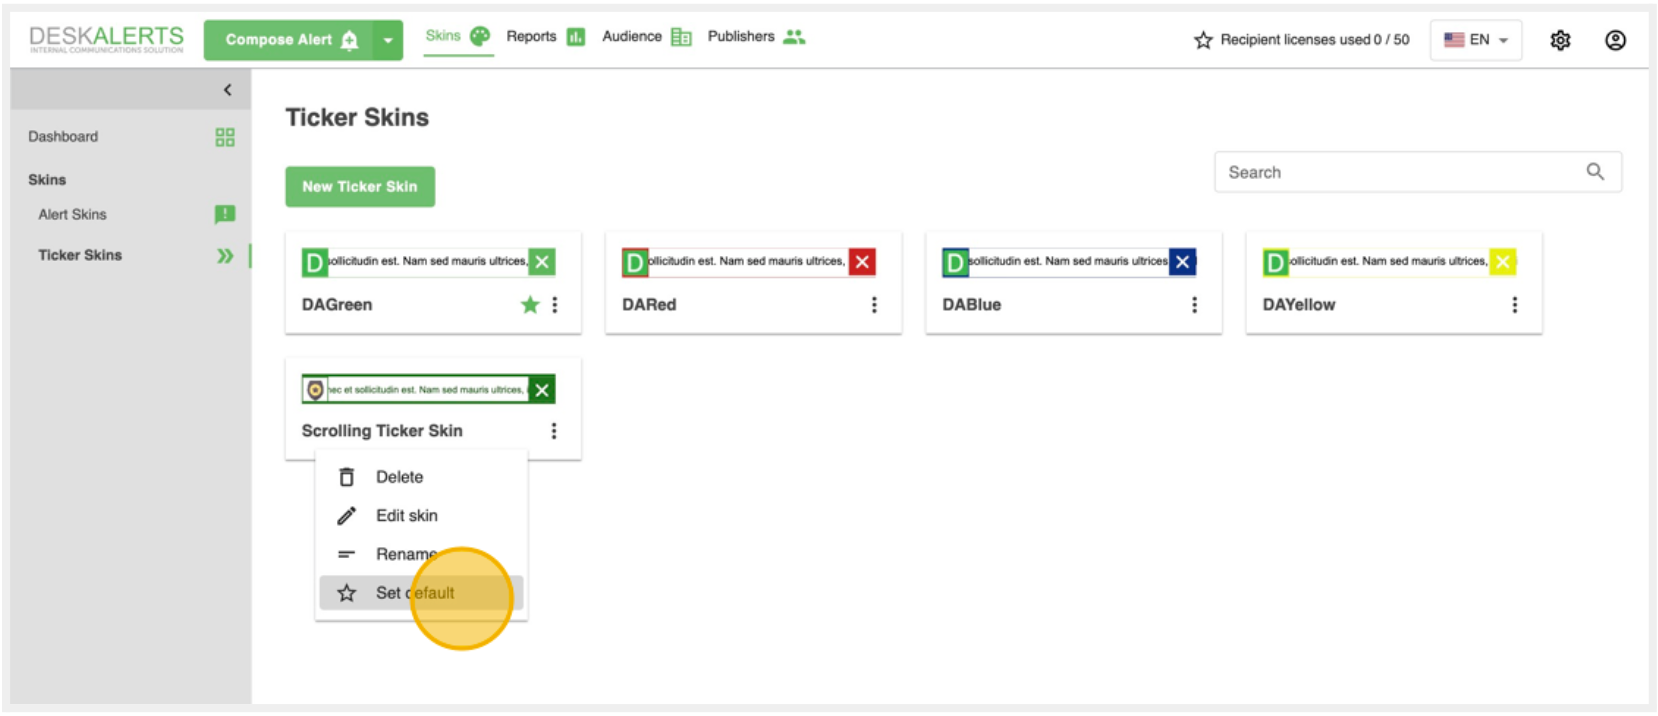
Task: Click the DAYellow ticker skin preview
Action: point(1388,262)
